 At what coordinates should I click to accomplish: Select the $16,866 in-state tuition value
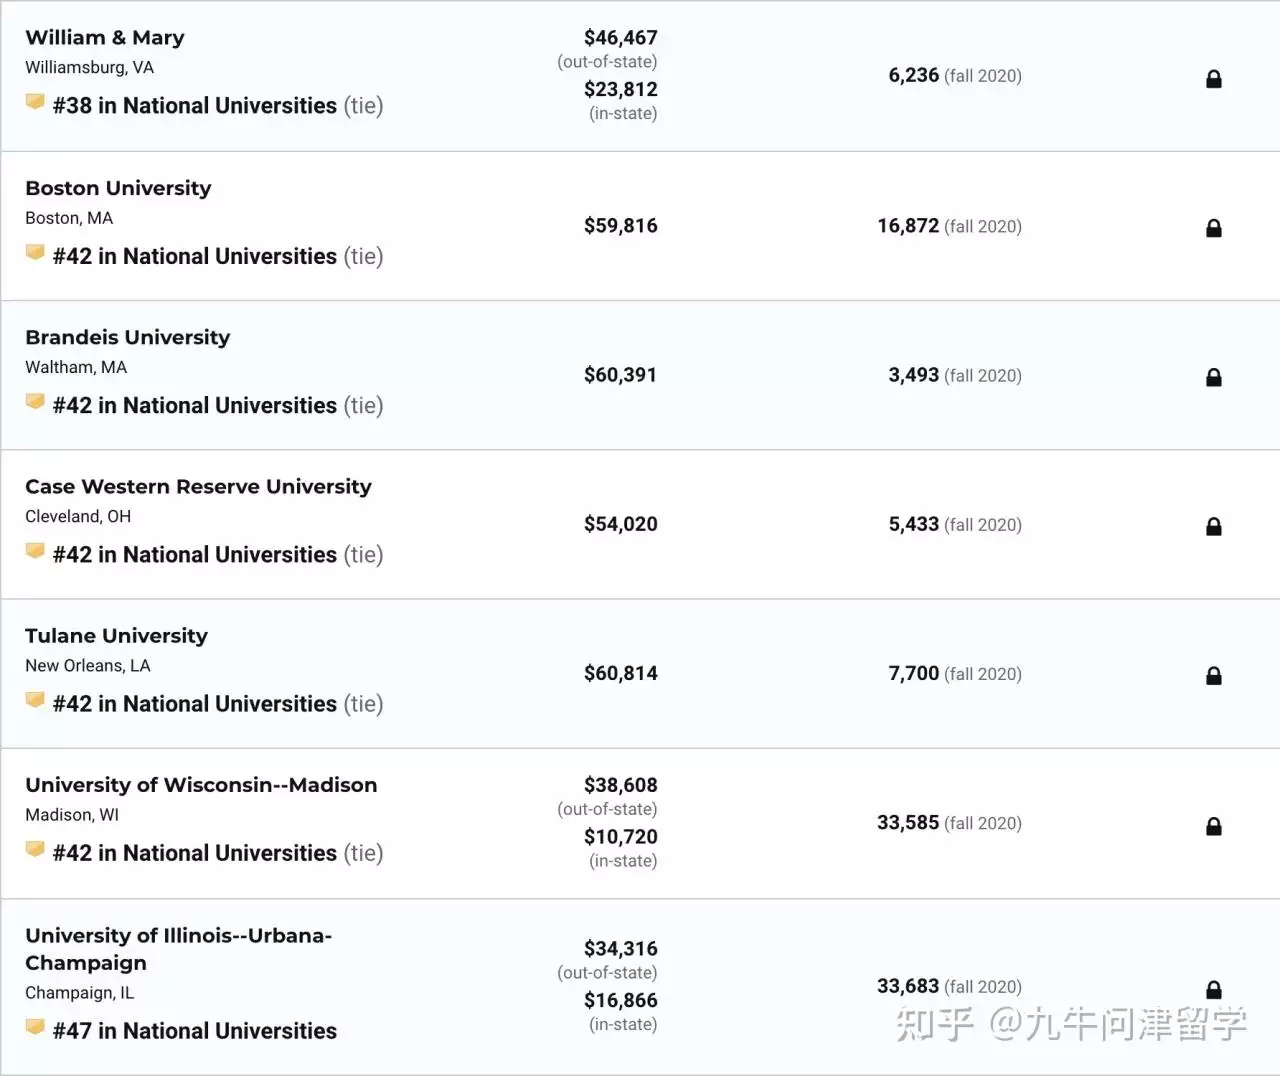621,1000
